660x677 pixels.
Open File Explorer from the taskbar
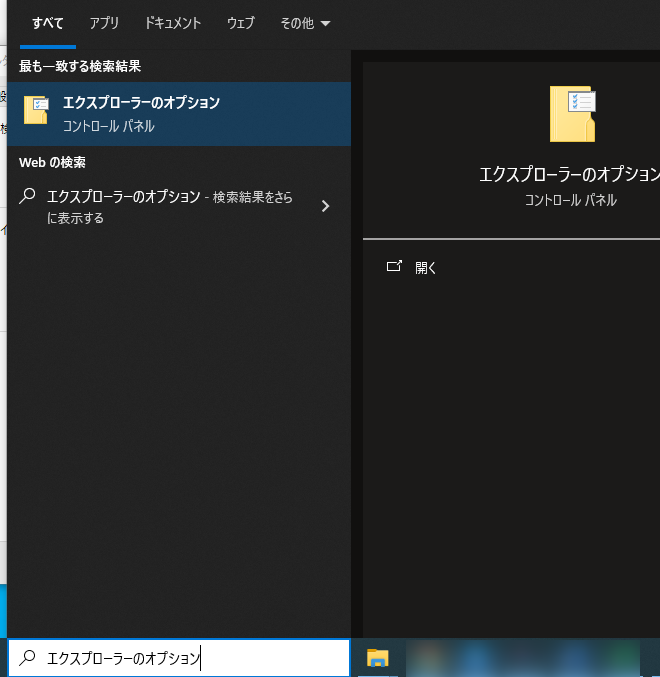point(377,657)
